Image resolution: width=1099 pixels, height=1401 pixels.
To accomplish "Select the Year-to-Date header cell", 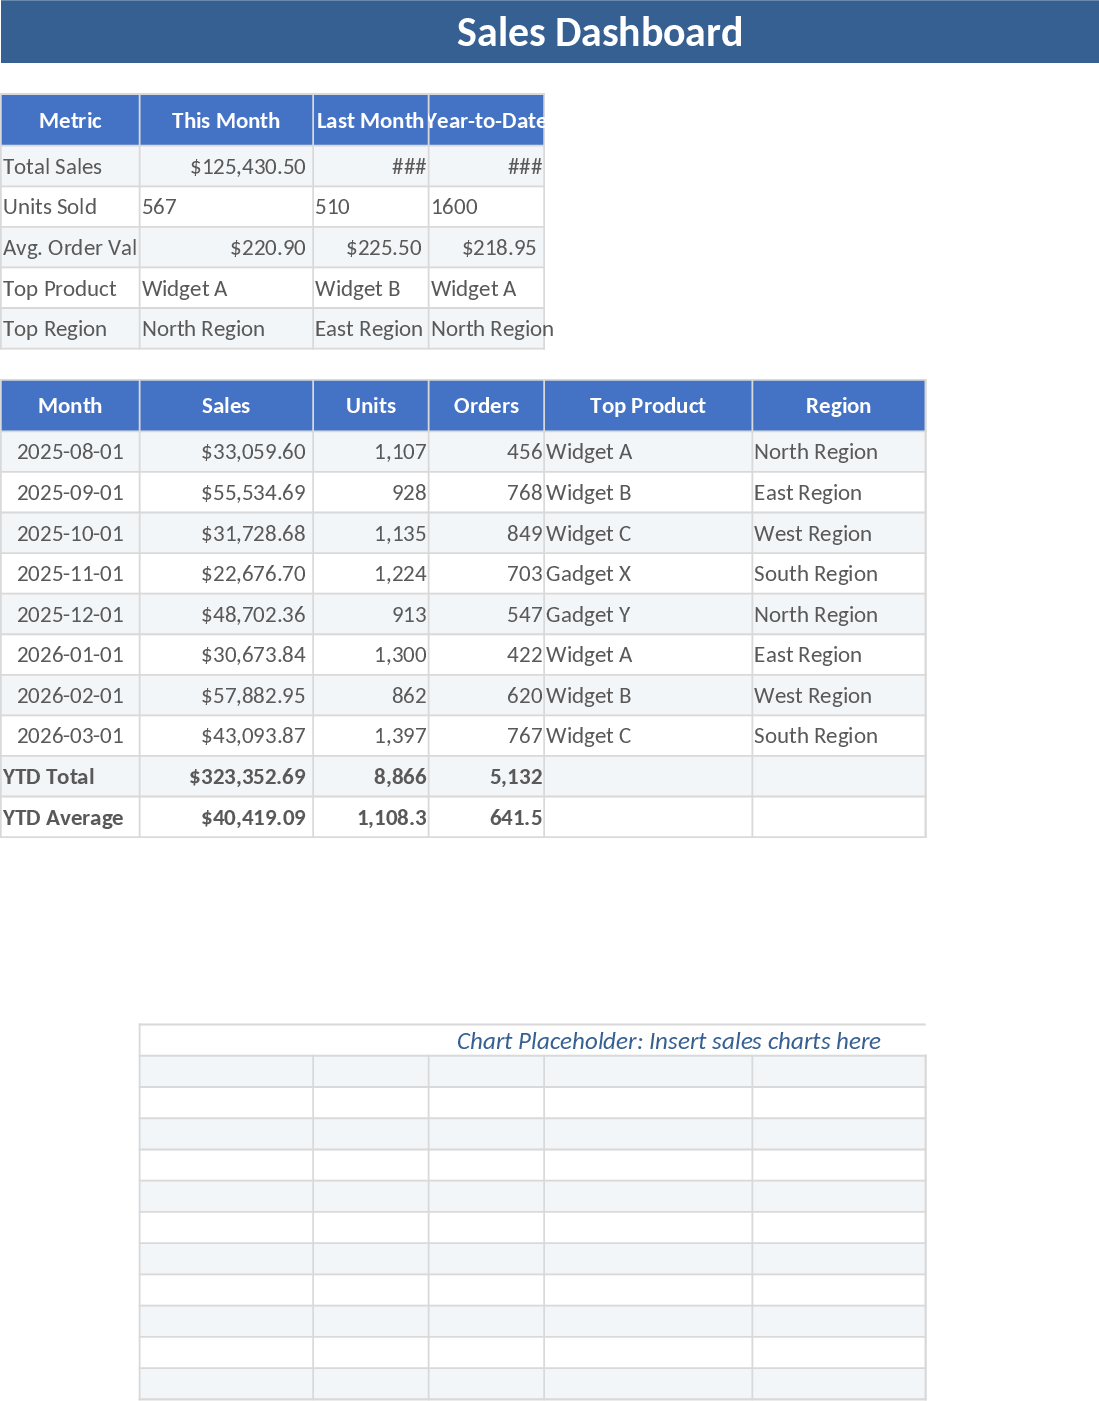I will [x=486, y=120].
